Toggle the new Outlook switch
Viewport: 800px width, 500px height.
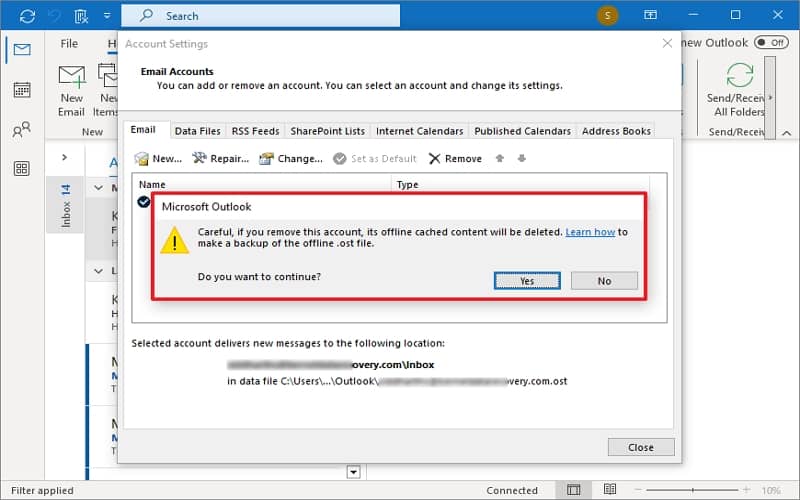coord(771,42)
